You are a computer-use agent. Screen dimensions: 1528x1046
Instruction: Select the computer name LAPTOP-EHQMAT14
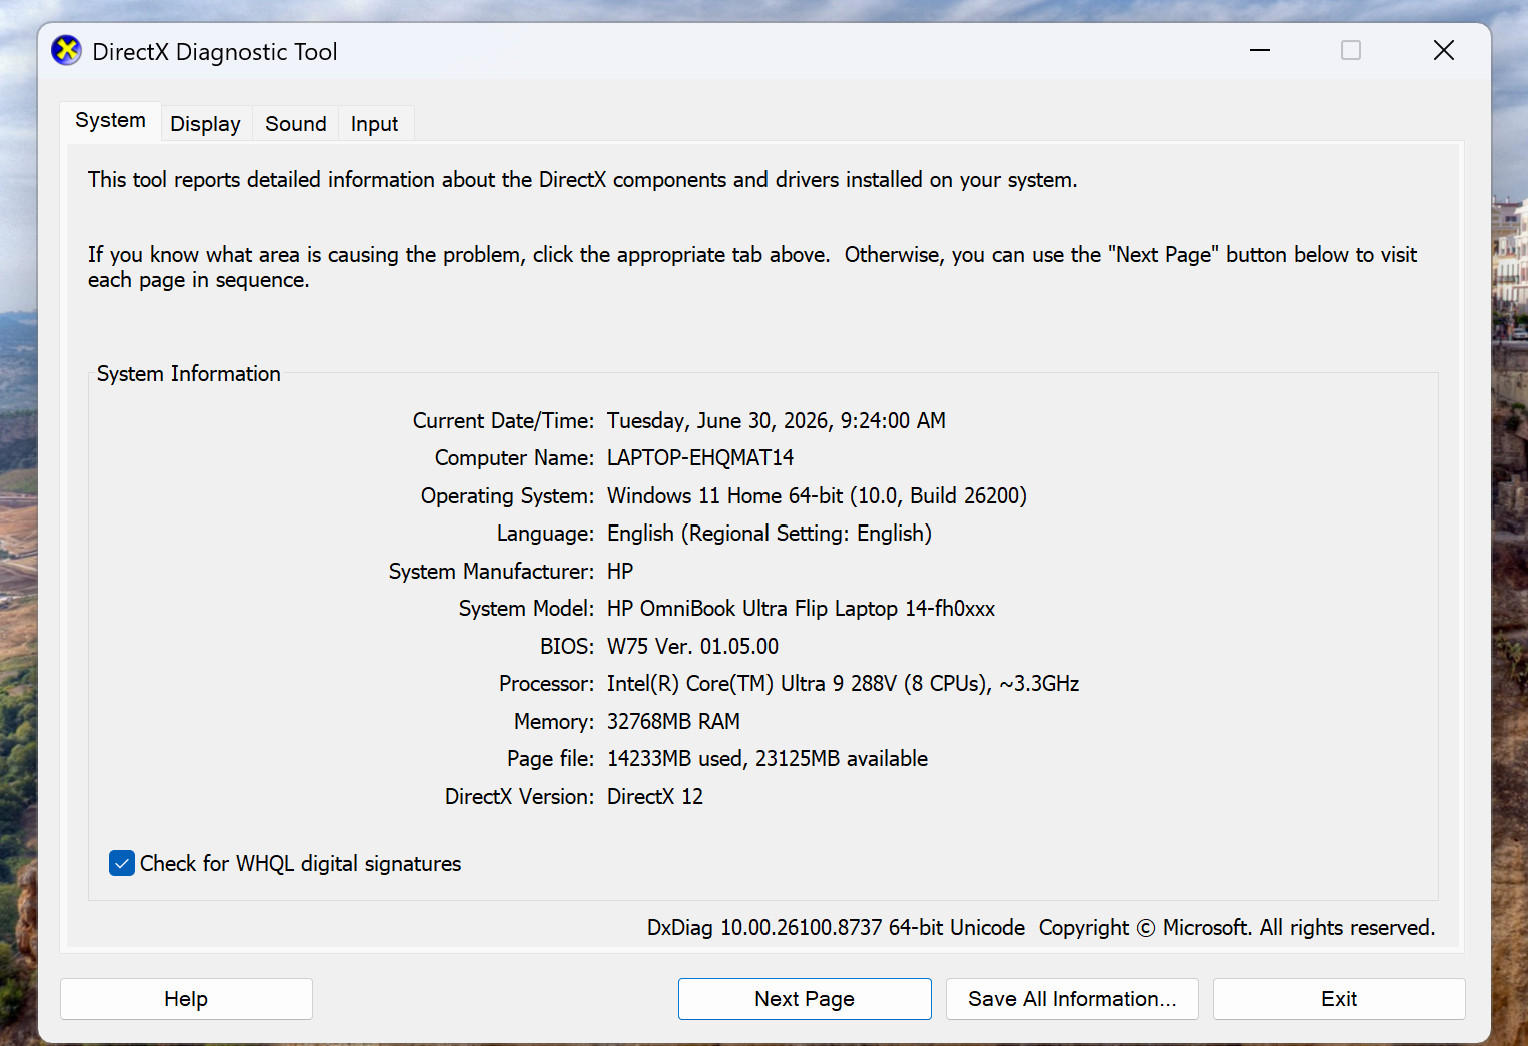click(x=700, y=458)
